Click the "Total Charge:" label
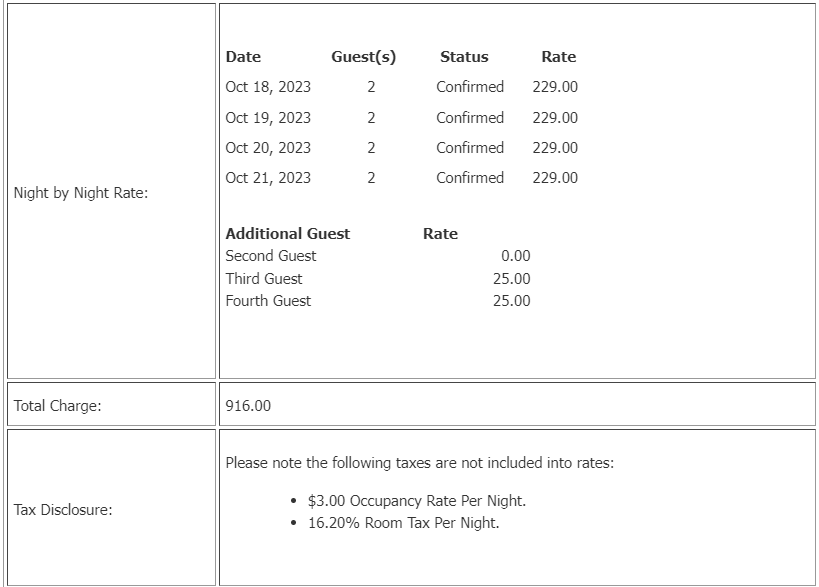The image size is (819, 587). pos(58,405)
